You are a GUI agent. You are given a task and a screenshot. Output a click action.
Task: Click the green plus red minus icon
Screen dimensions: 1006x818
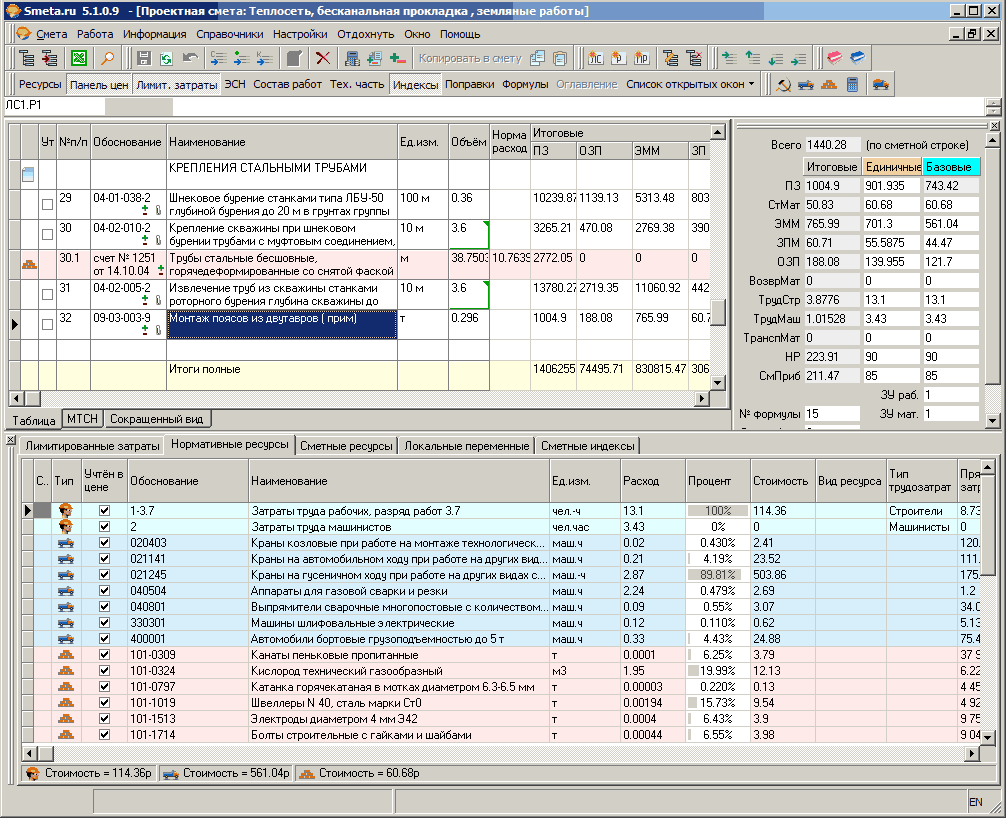(398, 58)
